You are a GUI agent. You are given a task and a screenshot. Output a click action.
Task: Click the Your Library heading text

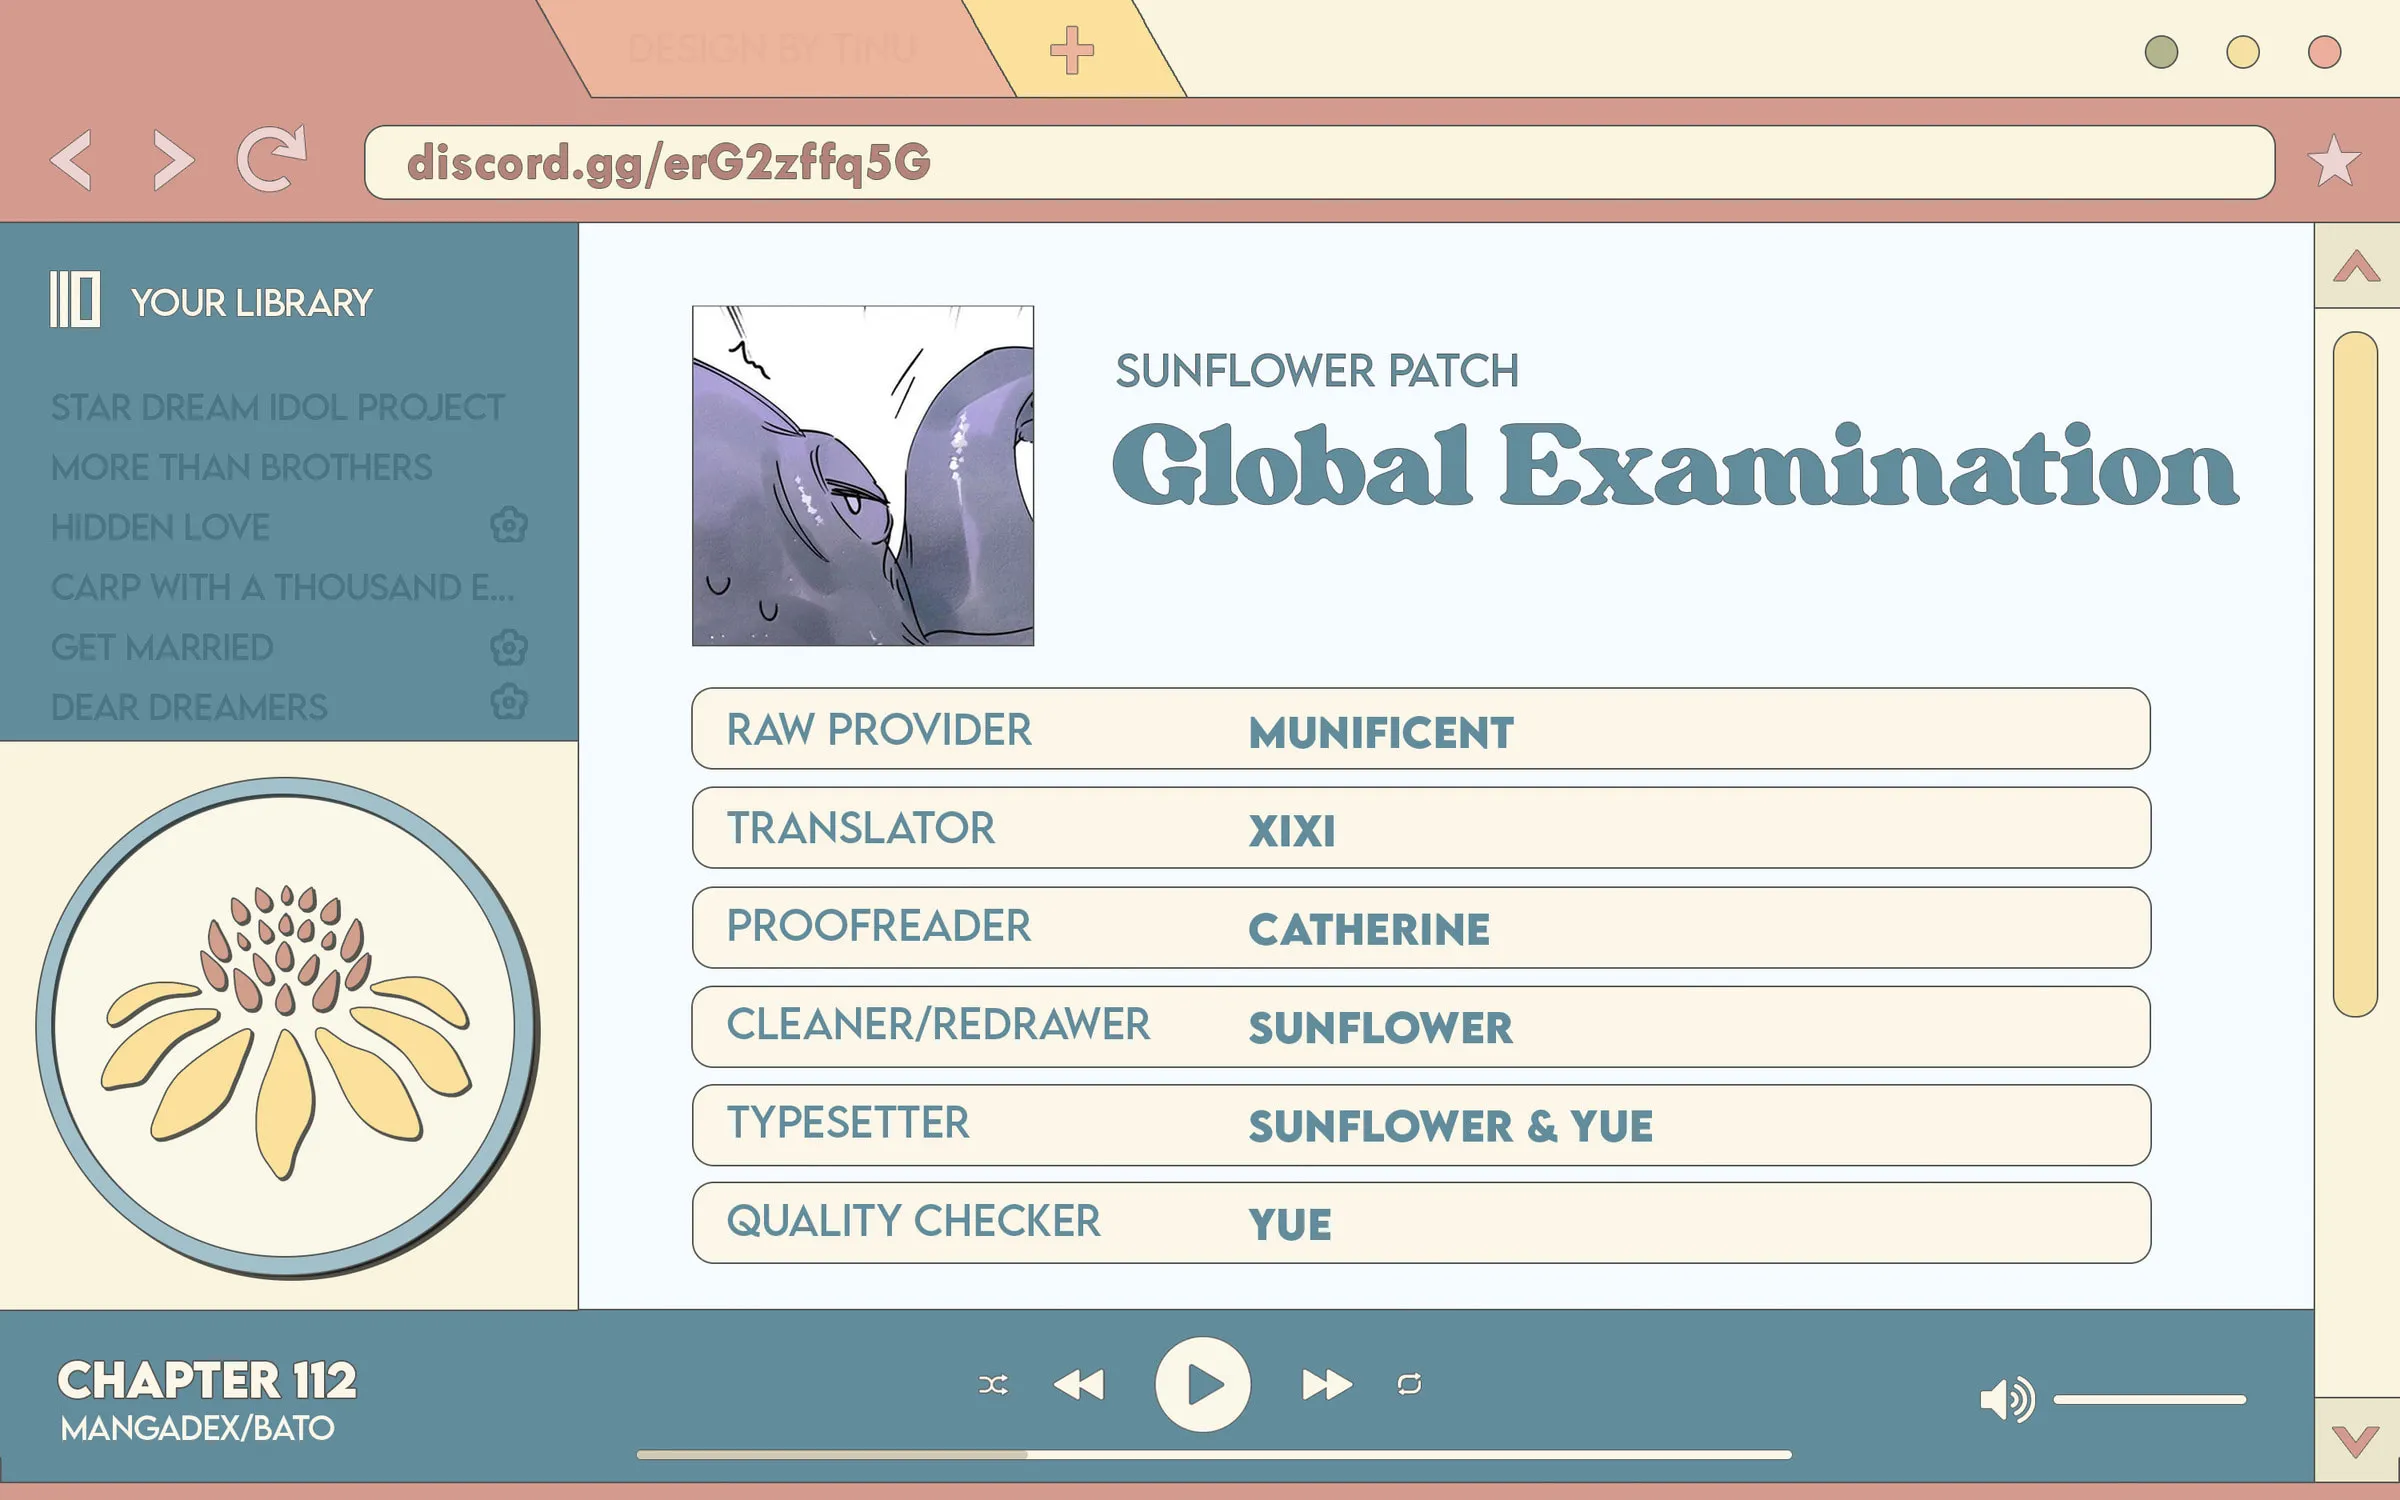252,302
